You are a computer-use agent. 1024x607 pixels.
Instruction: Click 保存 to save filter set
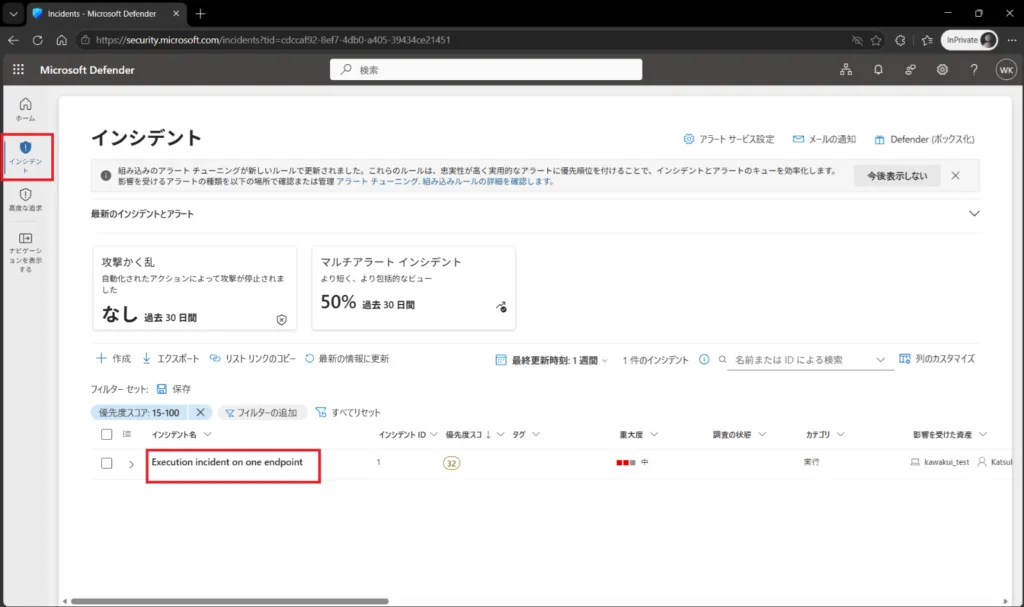point(174,389)
